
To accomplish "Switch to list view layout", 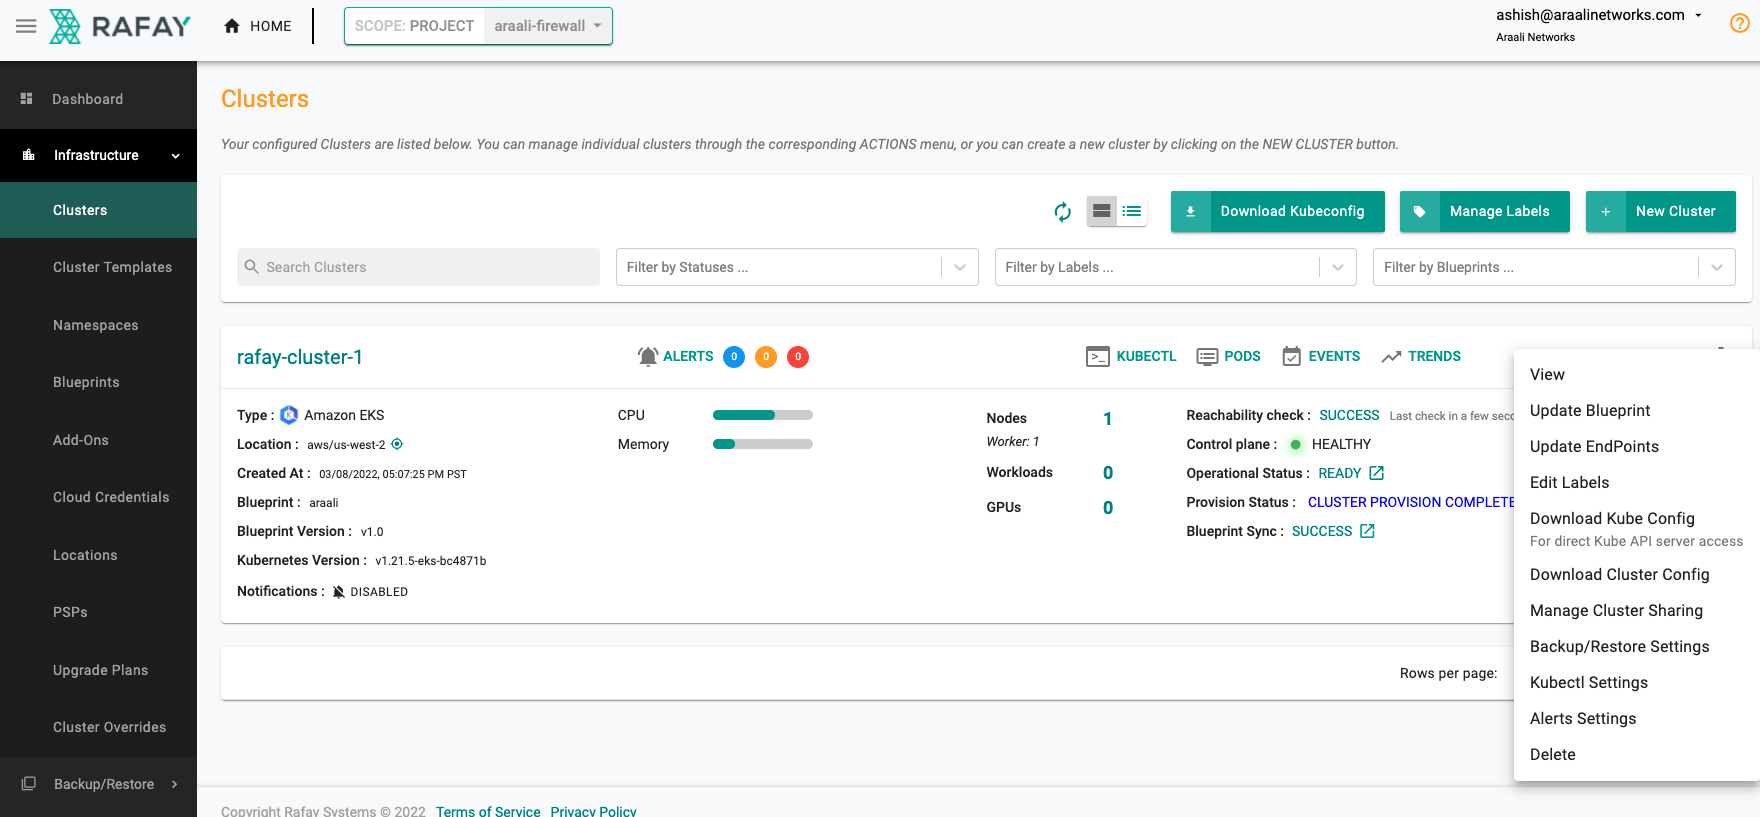I will pyautogui.click(x=1132, y=211).
